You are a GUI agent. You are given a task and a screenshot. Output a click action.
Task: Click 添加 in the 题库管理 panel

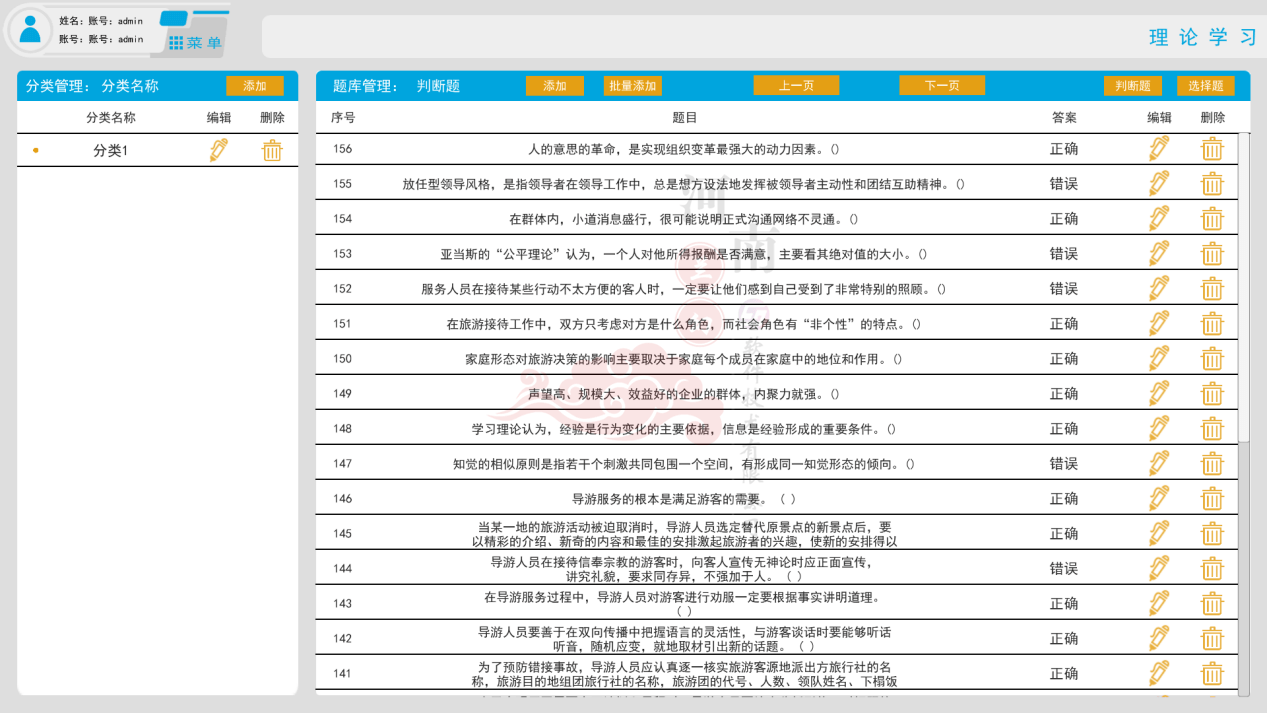pyautogui.click(x=554, y=85)
